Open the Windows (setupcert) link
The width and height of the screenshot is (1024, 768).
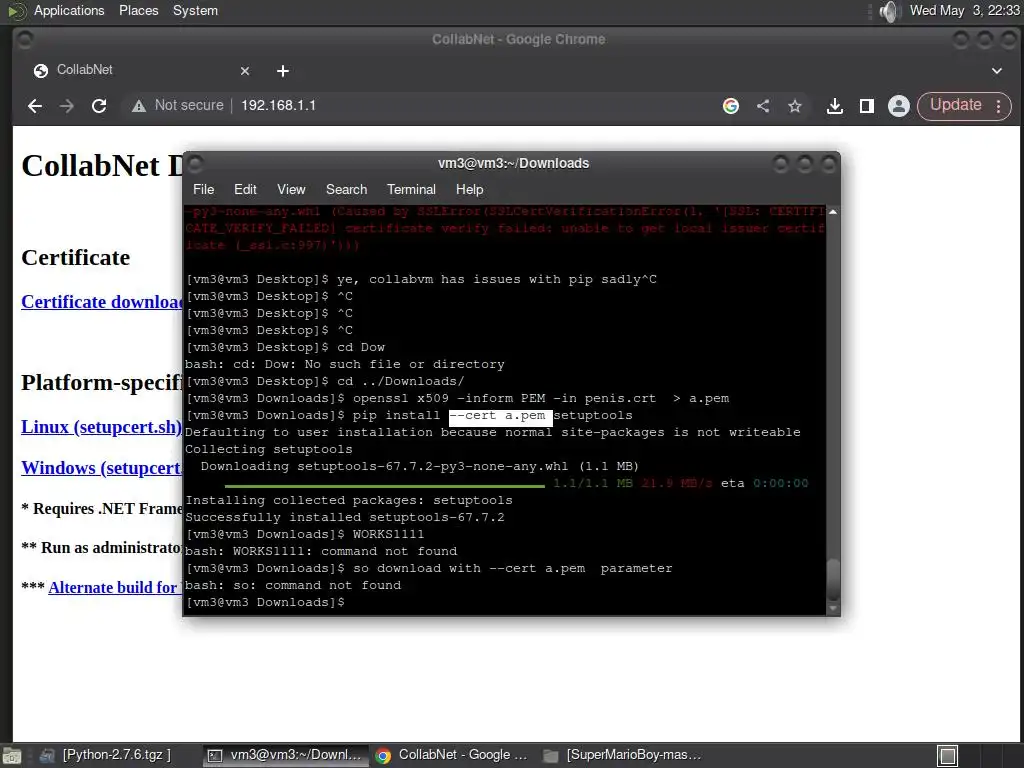[x=102, y=468]
